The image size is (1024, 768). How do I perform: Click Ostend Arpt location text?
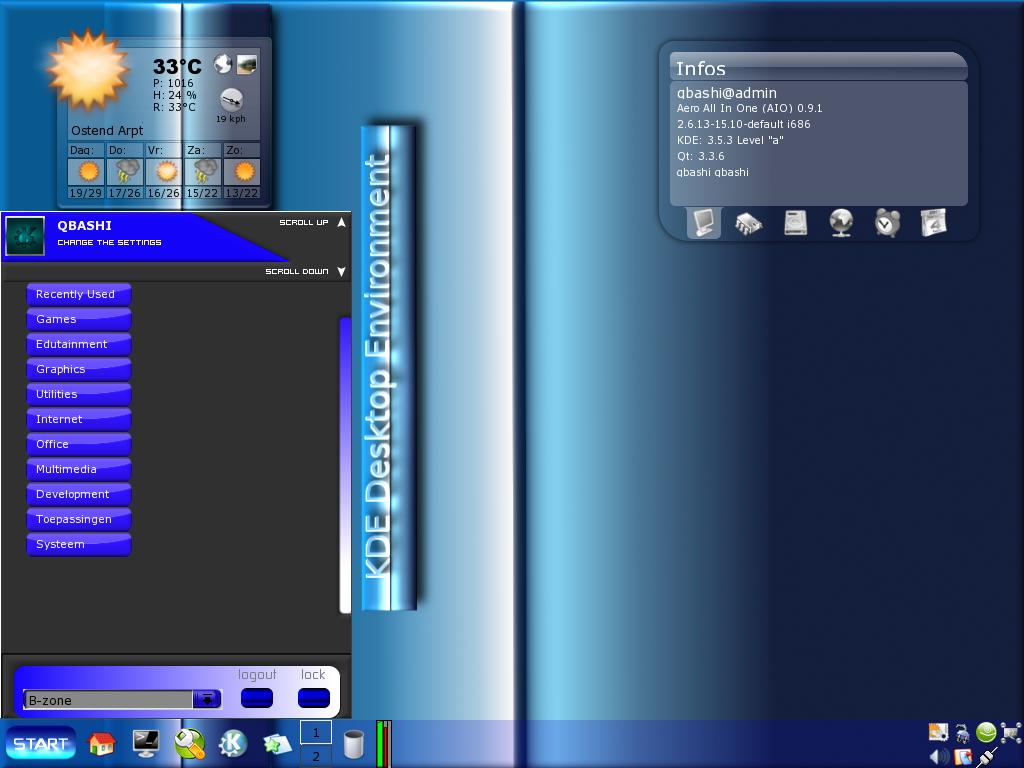pyautogui.click(x=107, y=131)
